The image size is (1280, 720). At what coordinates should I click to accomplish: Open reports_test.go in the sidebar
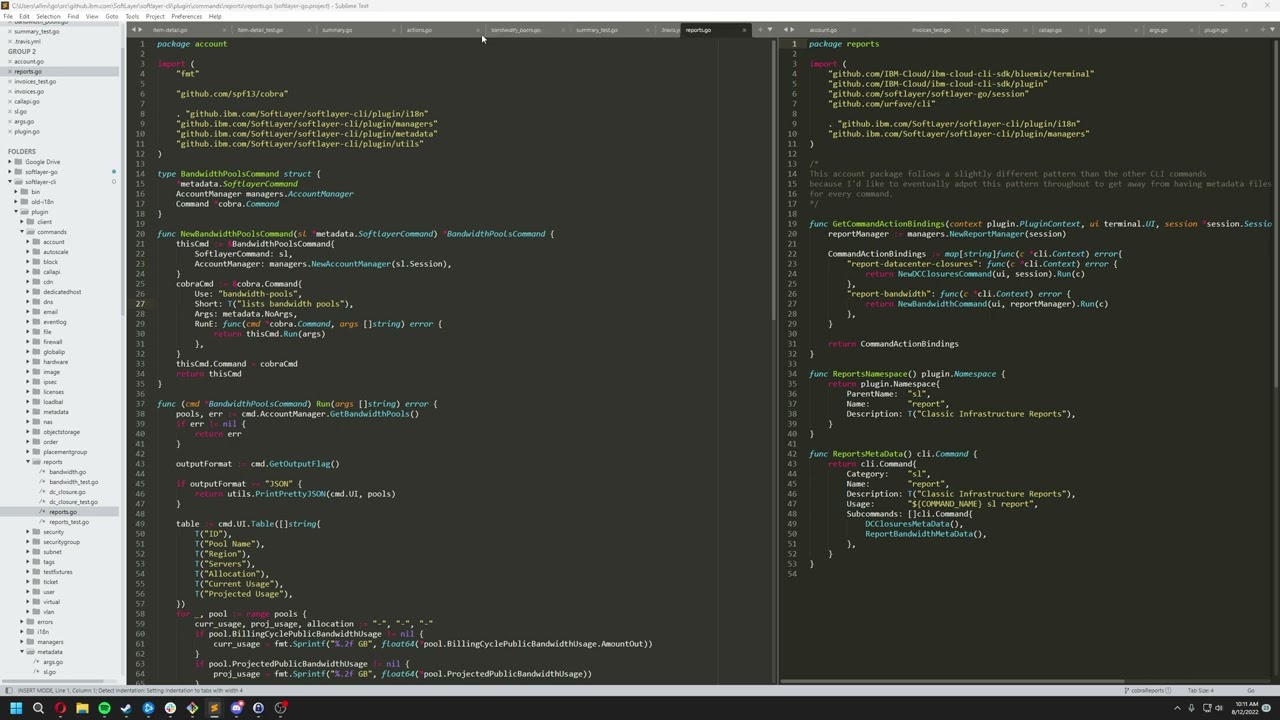68,521
